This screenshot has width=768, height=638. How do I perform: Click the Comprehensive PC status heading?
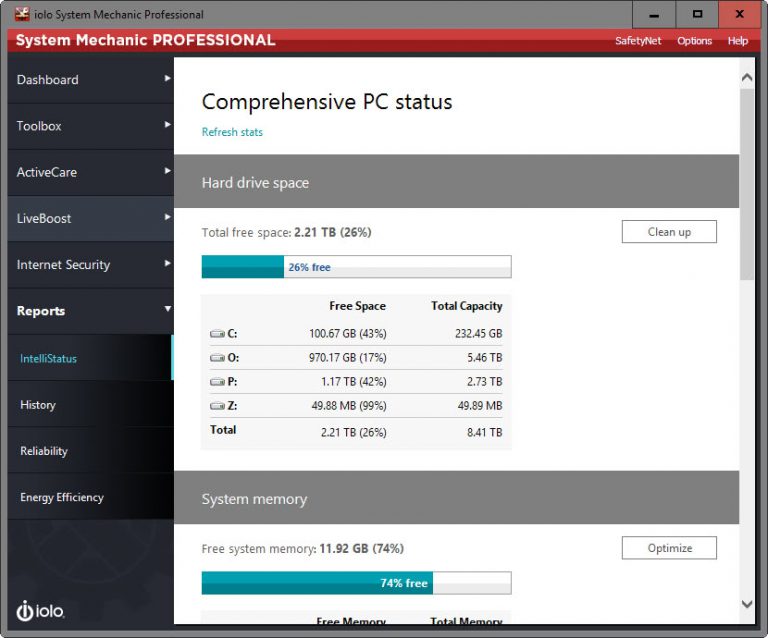[x=327, y=102]
